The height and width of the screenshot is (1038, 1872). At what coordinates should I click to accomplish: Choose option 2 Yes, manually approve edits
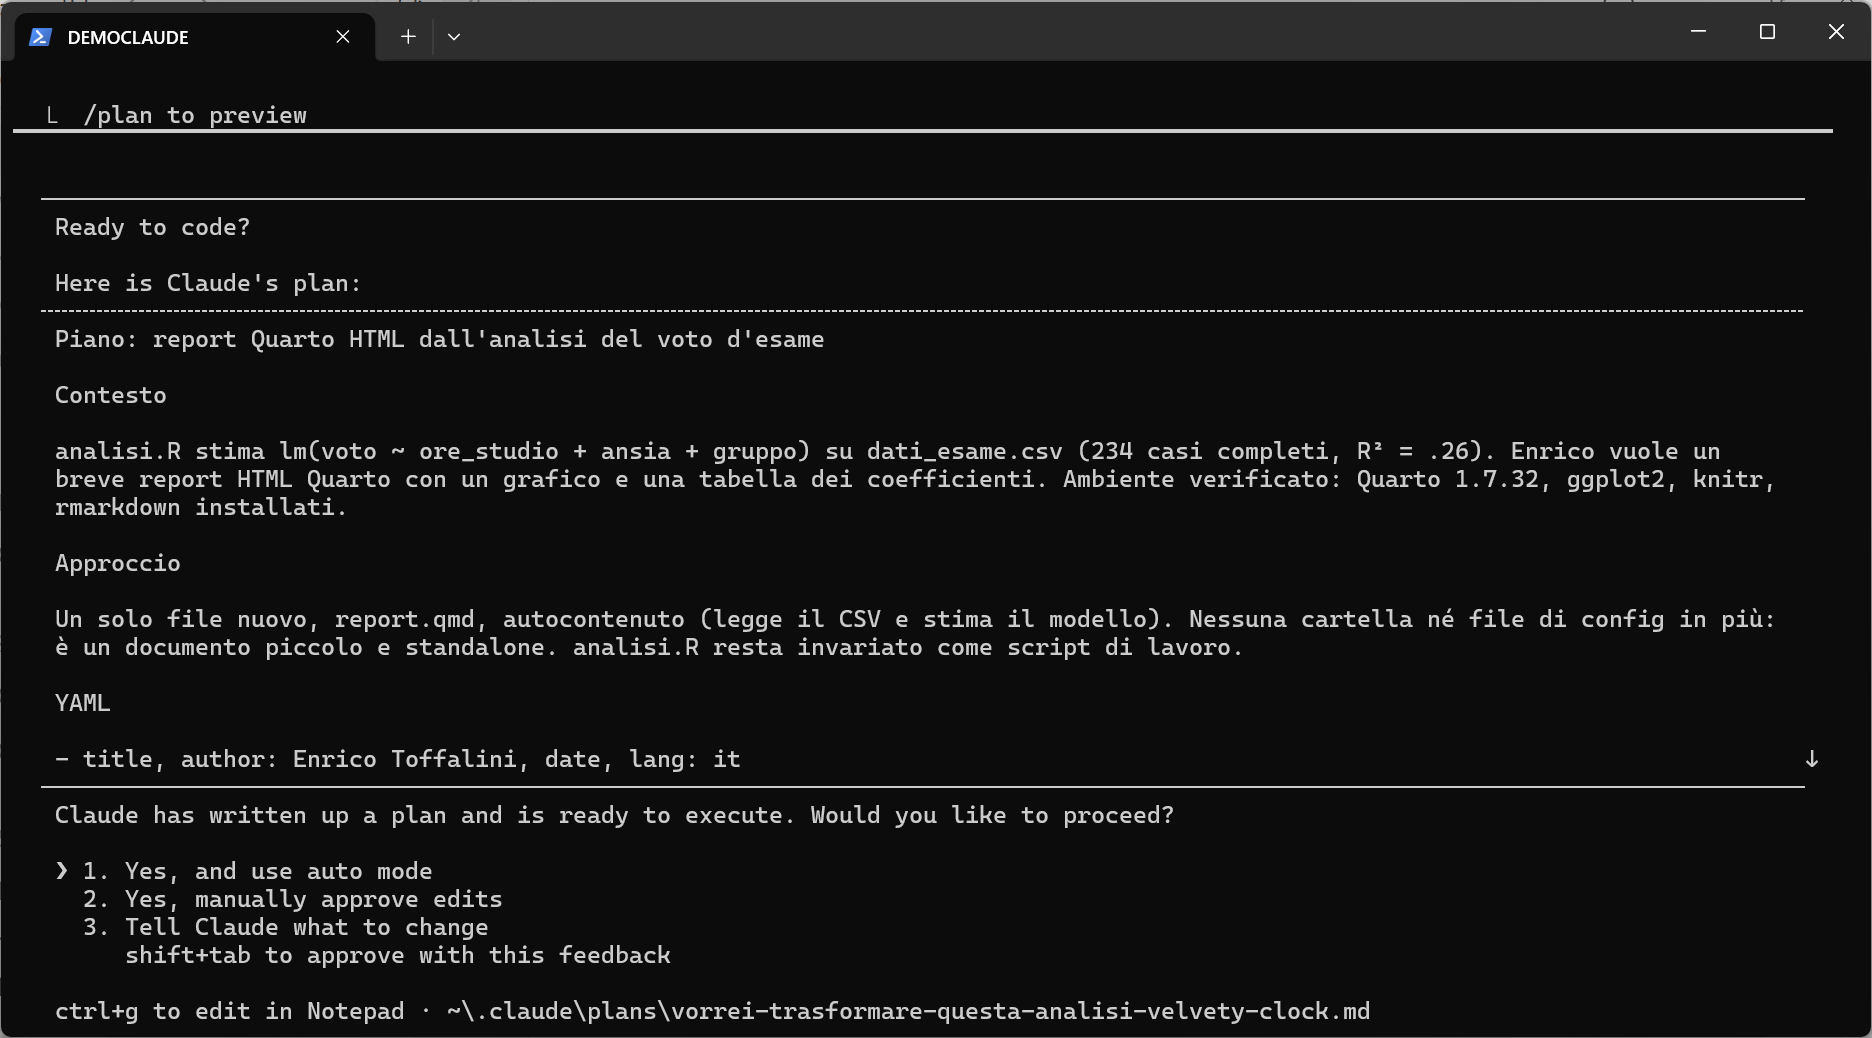(292, 899)
